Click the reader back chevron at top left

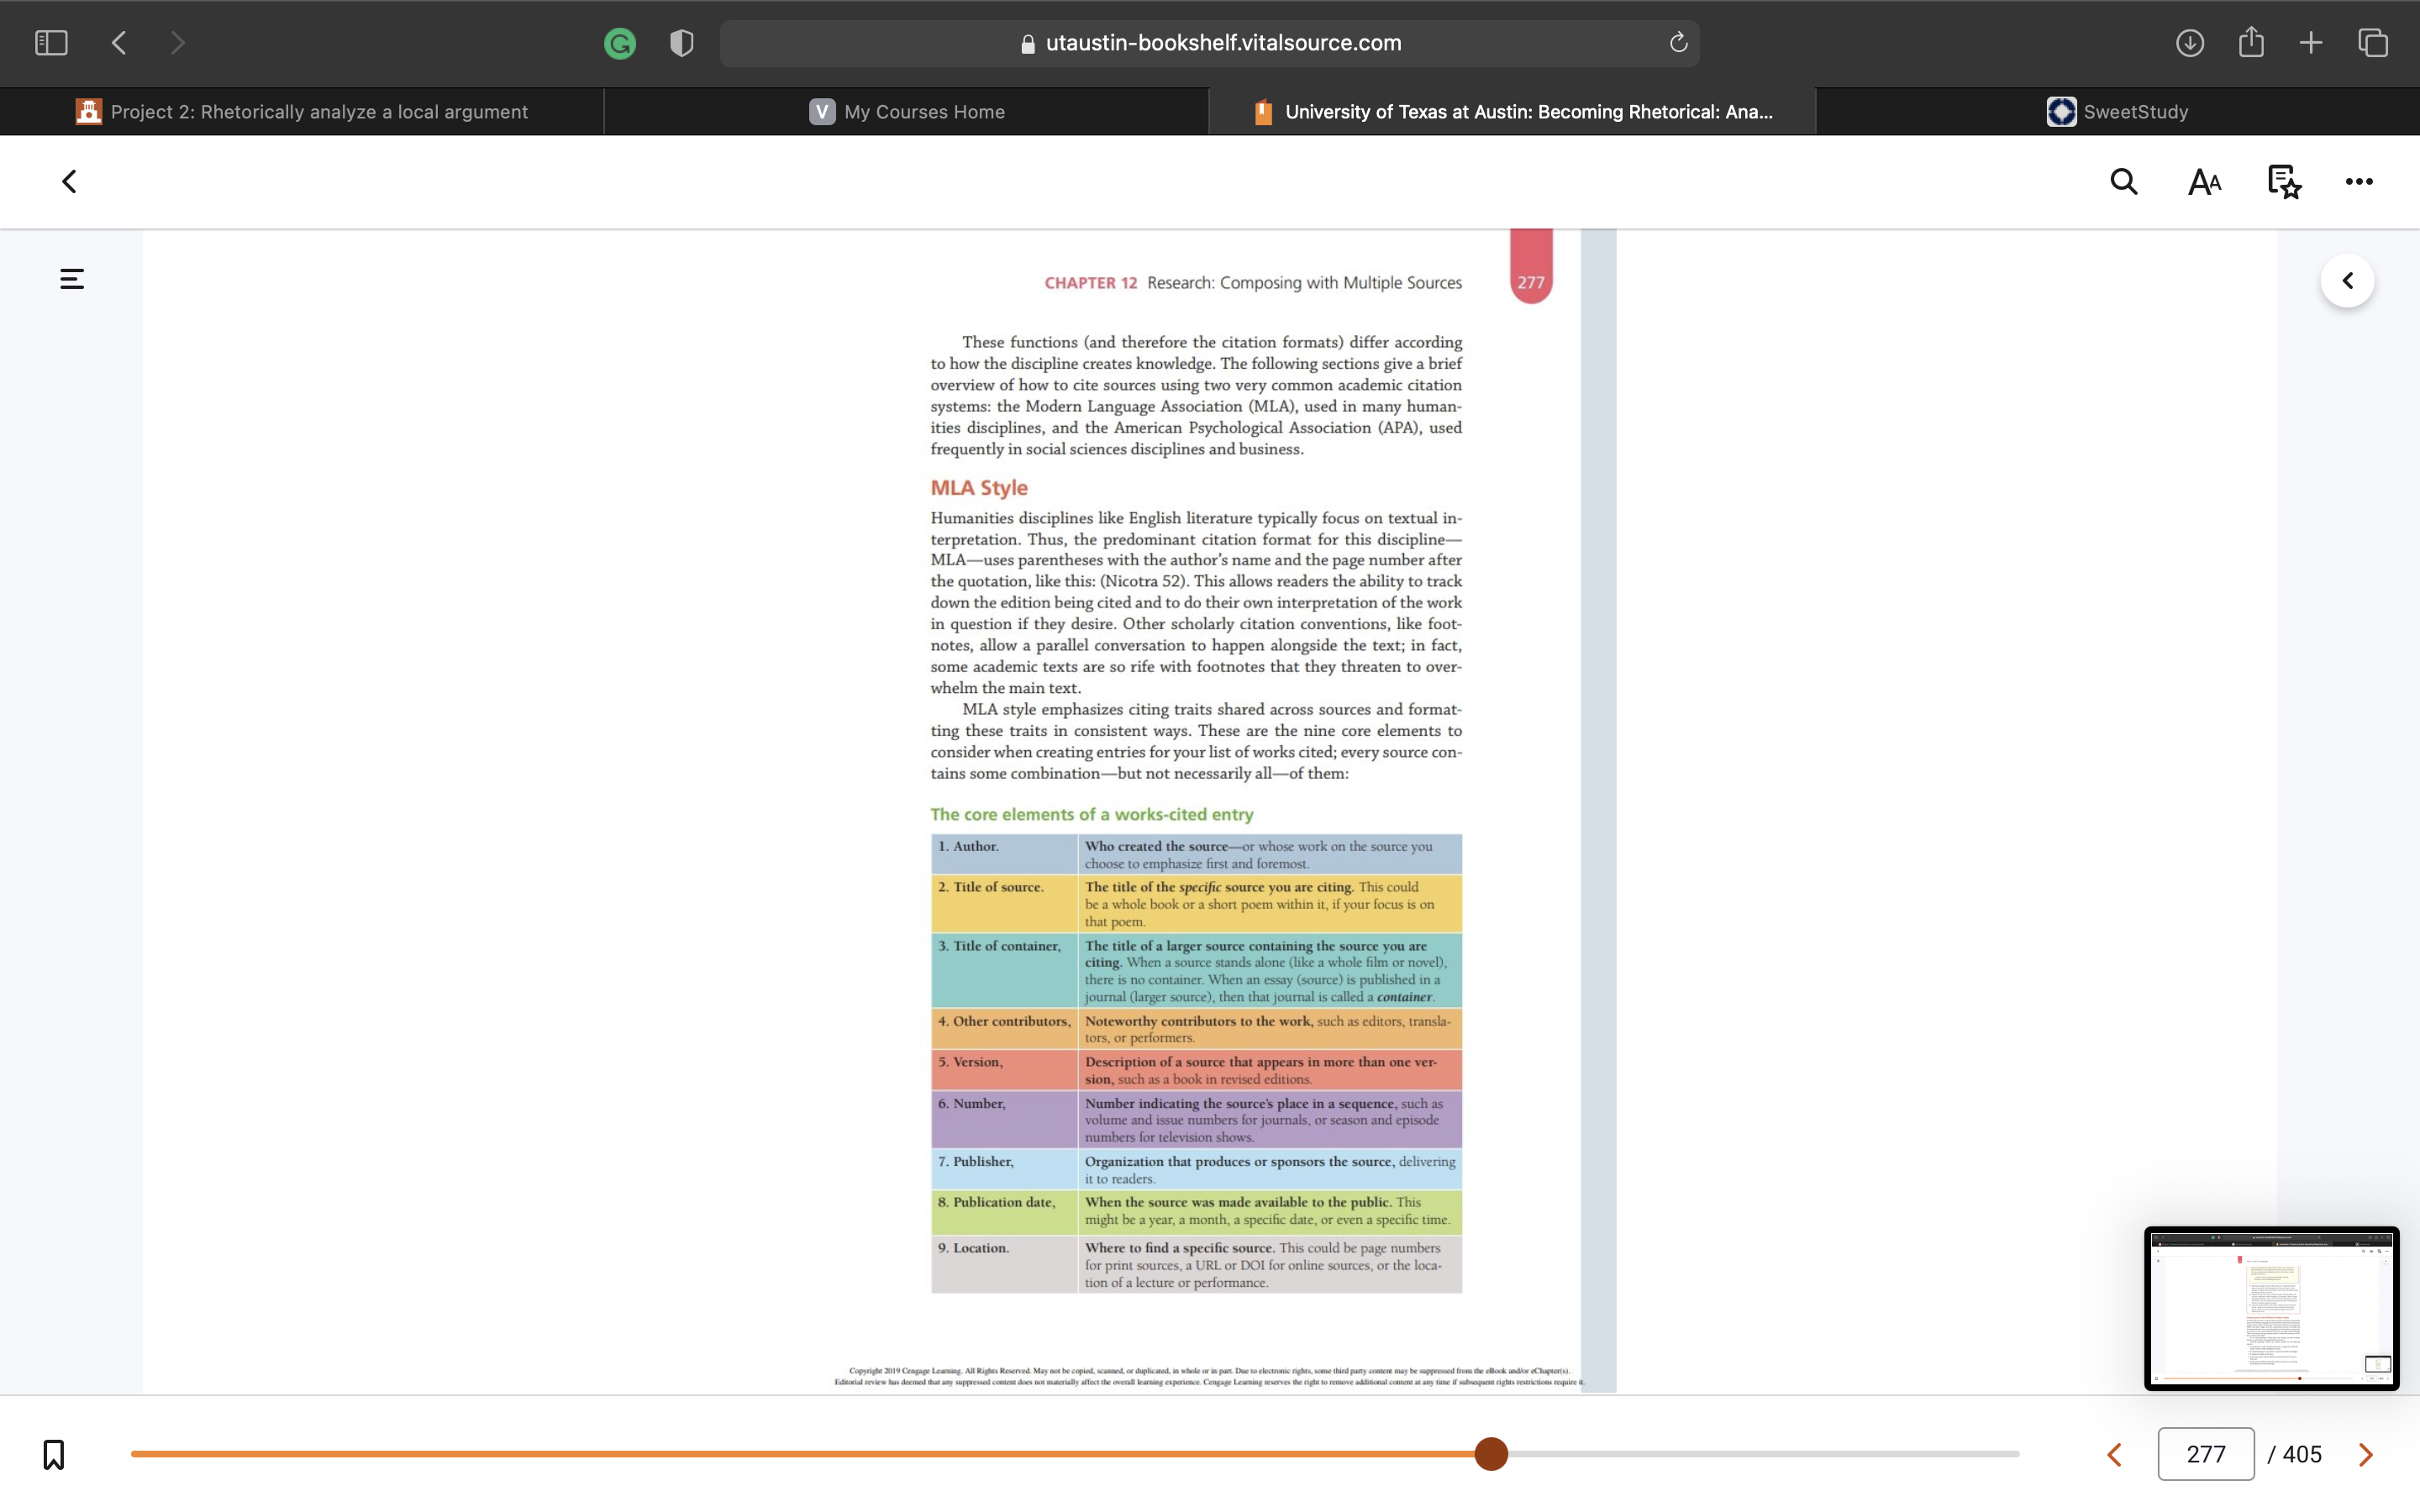point(69,182)
